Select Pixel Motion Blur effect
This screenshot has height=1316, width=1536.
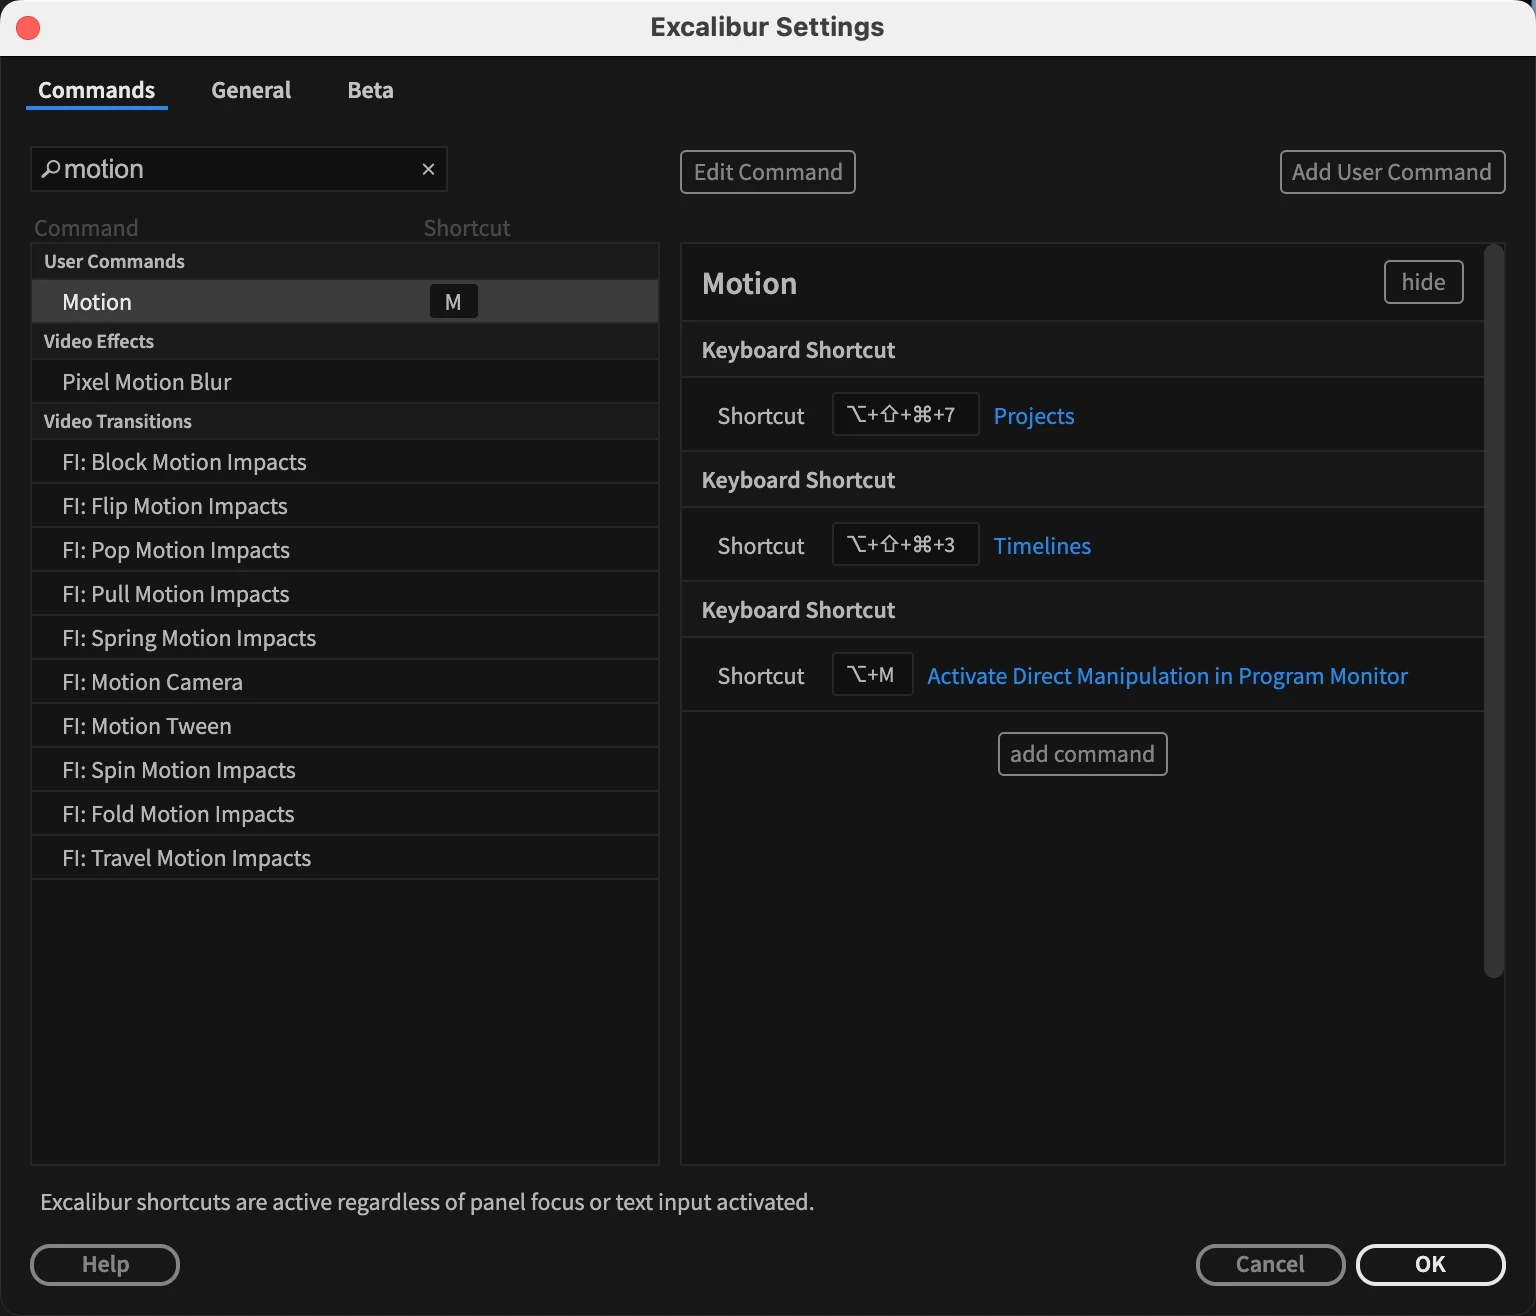(x=345, y=382)
